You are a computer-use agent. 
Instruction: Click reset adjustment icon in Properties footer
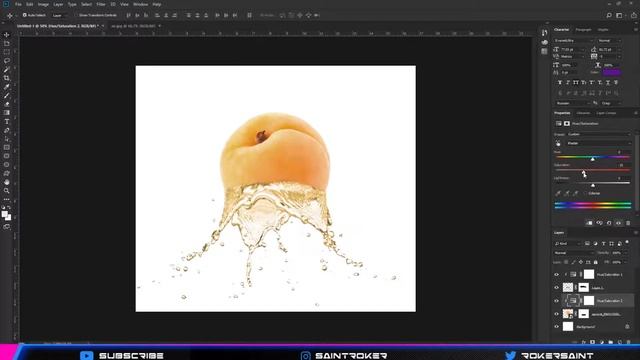tap(609, 223)
